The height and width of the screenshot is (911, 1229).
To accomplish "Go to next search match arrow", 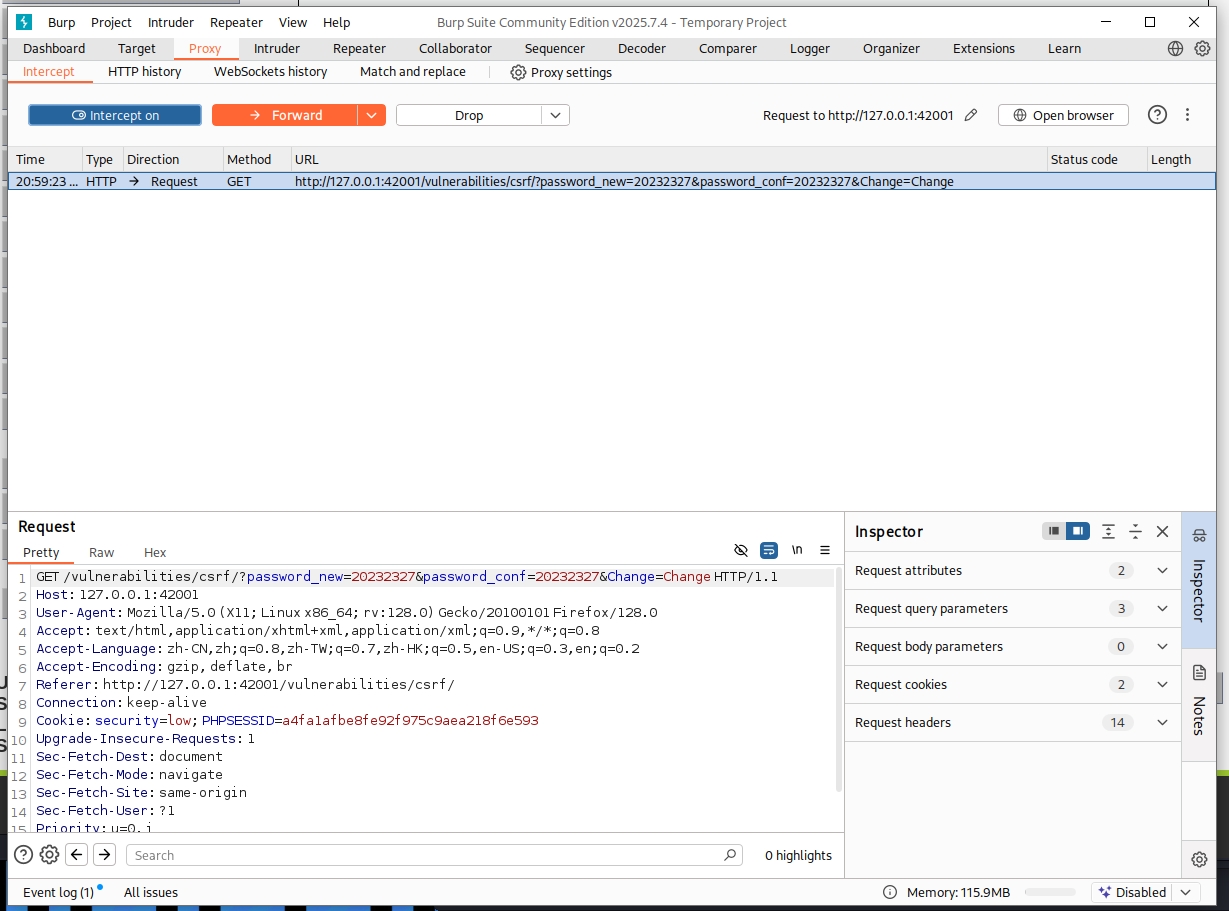I will (105, 854).
